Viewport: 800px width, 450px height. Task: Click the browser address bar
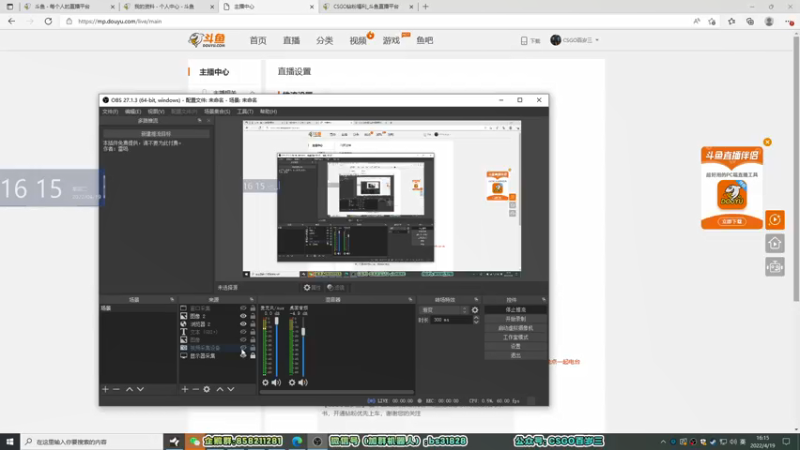pyautogui.click(x=378, y=21)
